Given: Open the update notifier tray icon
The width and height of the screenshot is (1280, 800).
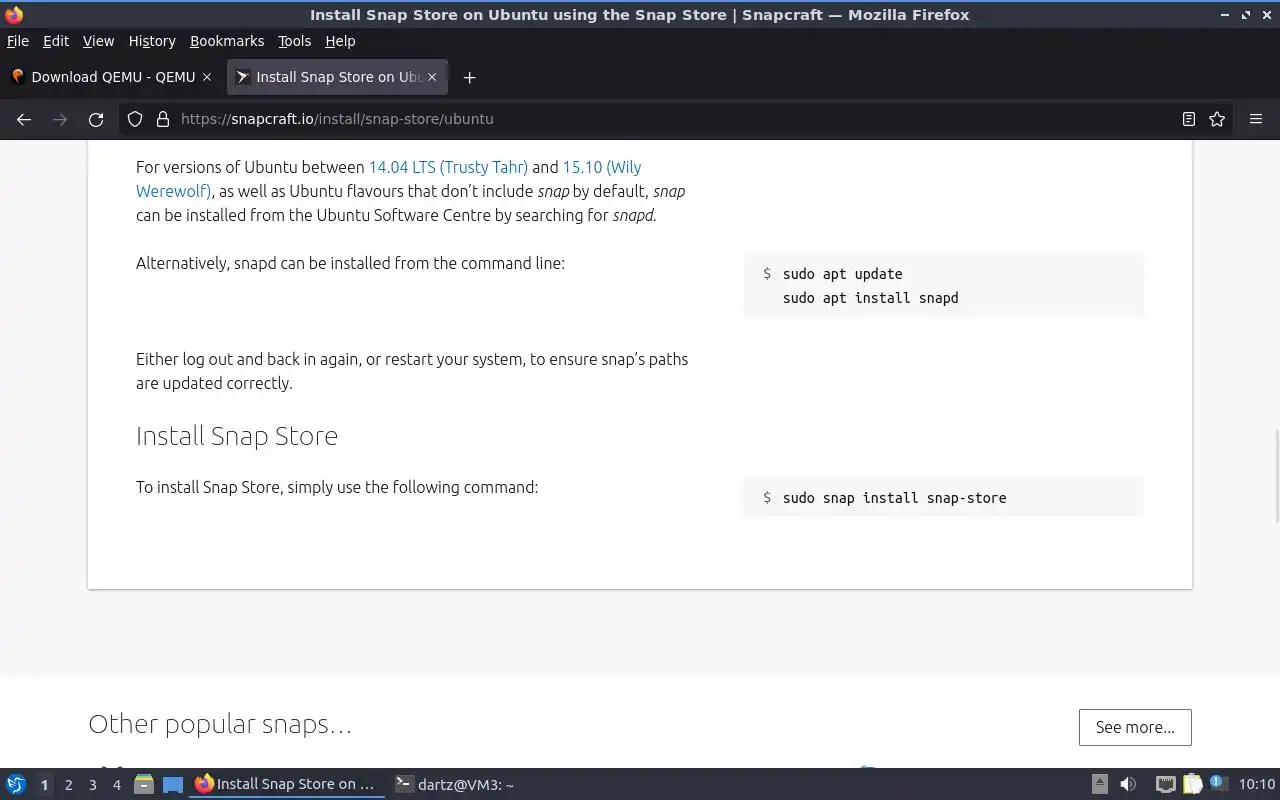Looking at the screenshot, I should point(1218,785).
